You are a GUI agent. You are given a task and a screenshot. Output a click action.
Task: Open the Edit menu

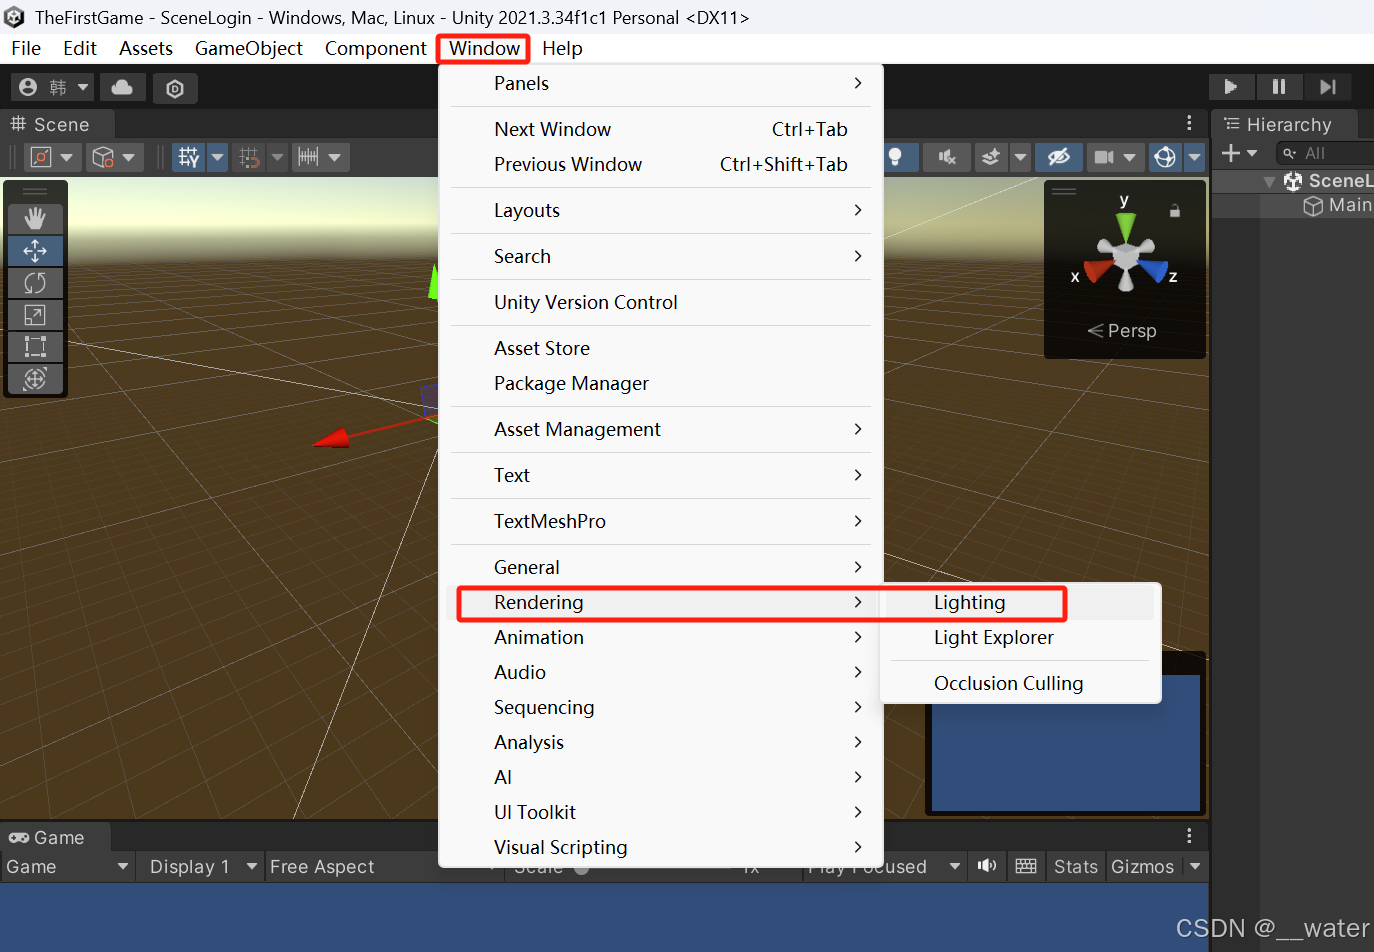79,48
